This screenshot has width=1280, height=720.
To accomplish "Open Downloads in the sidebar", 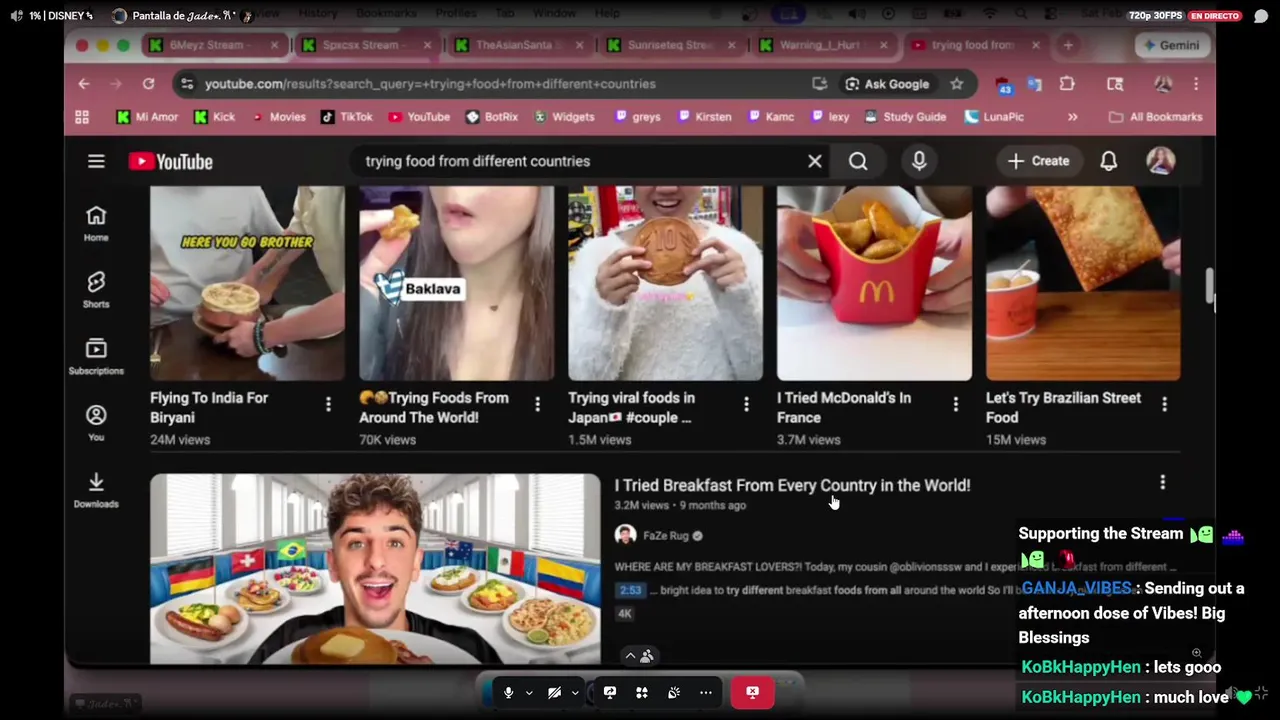I will [96, 490].
